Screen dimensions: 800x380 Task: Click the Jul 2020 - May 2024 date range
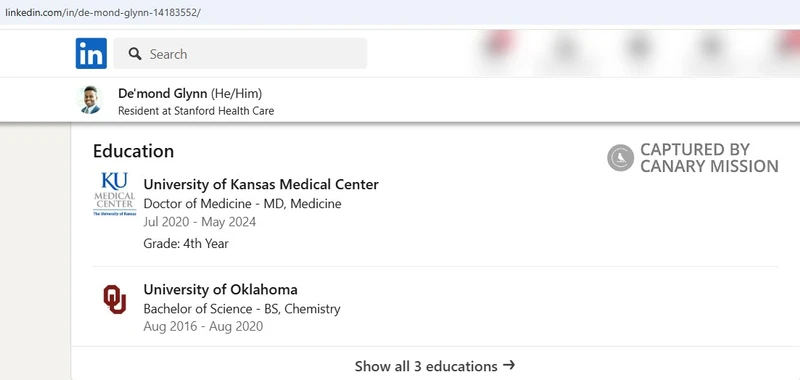tap(199, 222)
